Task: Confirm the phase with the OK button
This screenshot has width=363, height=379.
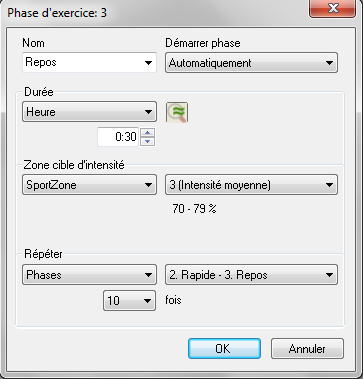Action: [x=224, y=349]
